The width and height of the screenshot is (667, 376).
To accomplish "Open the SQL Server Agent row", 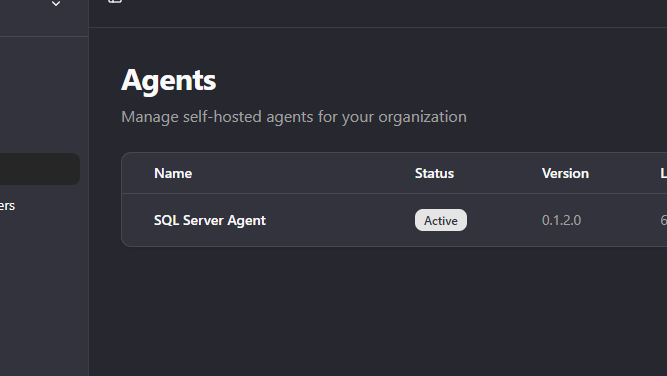I will pyautogui.click(x=394, y=220).
